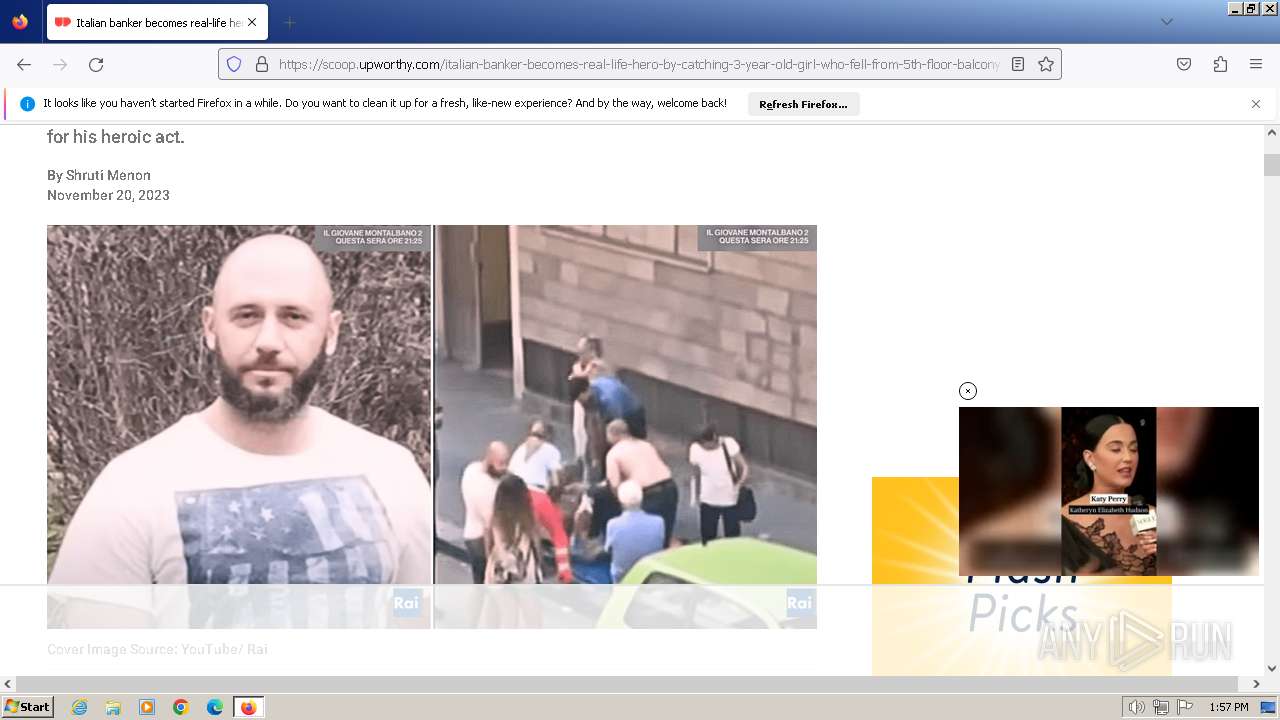
Task: Click vertical scrollbar down arrow
Action: [1272, 668]
